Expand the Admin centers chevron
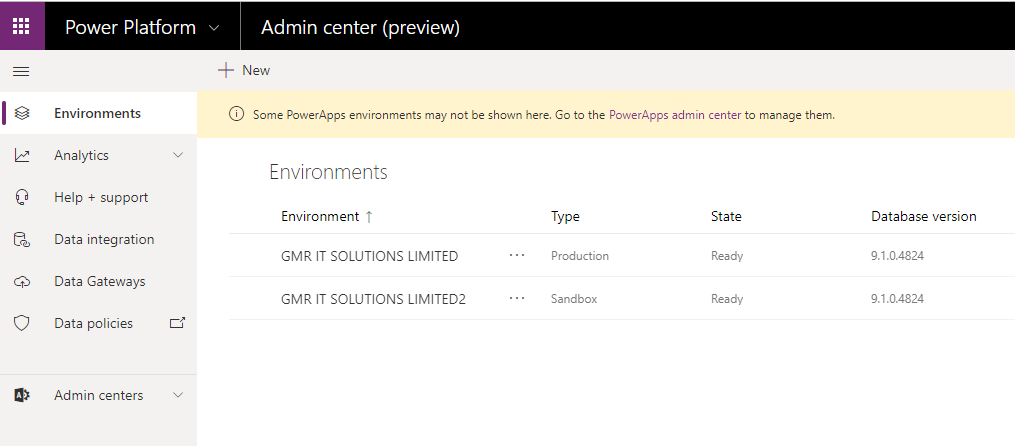The image size is (1015, 446). pyautogui.click(x=178, y=395)
